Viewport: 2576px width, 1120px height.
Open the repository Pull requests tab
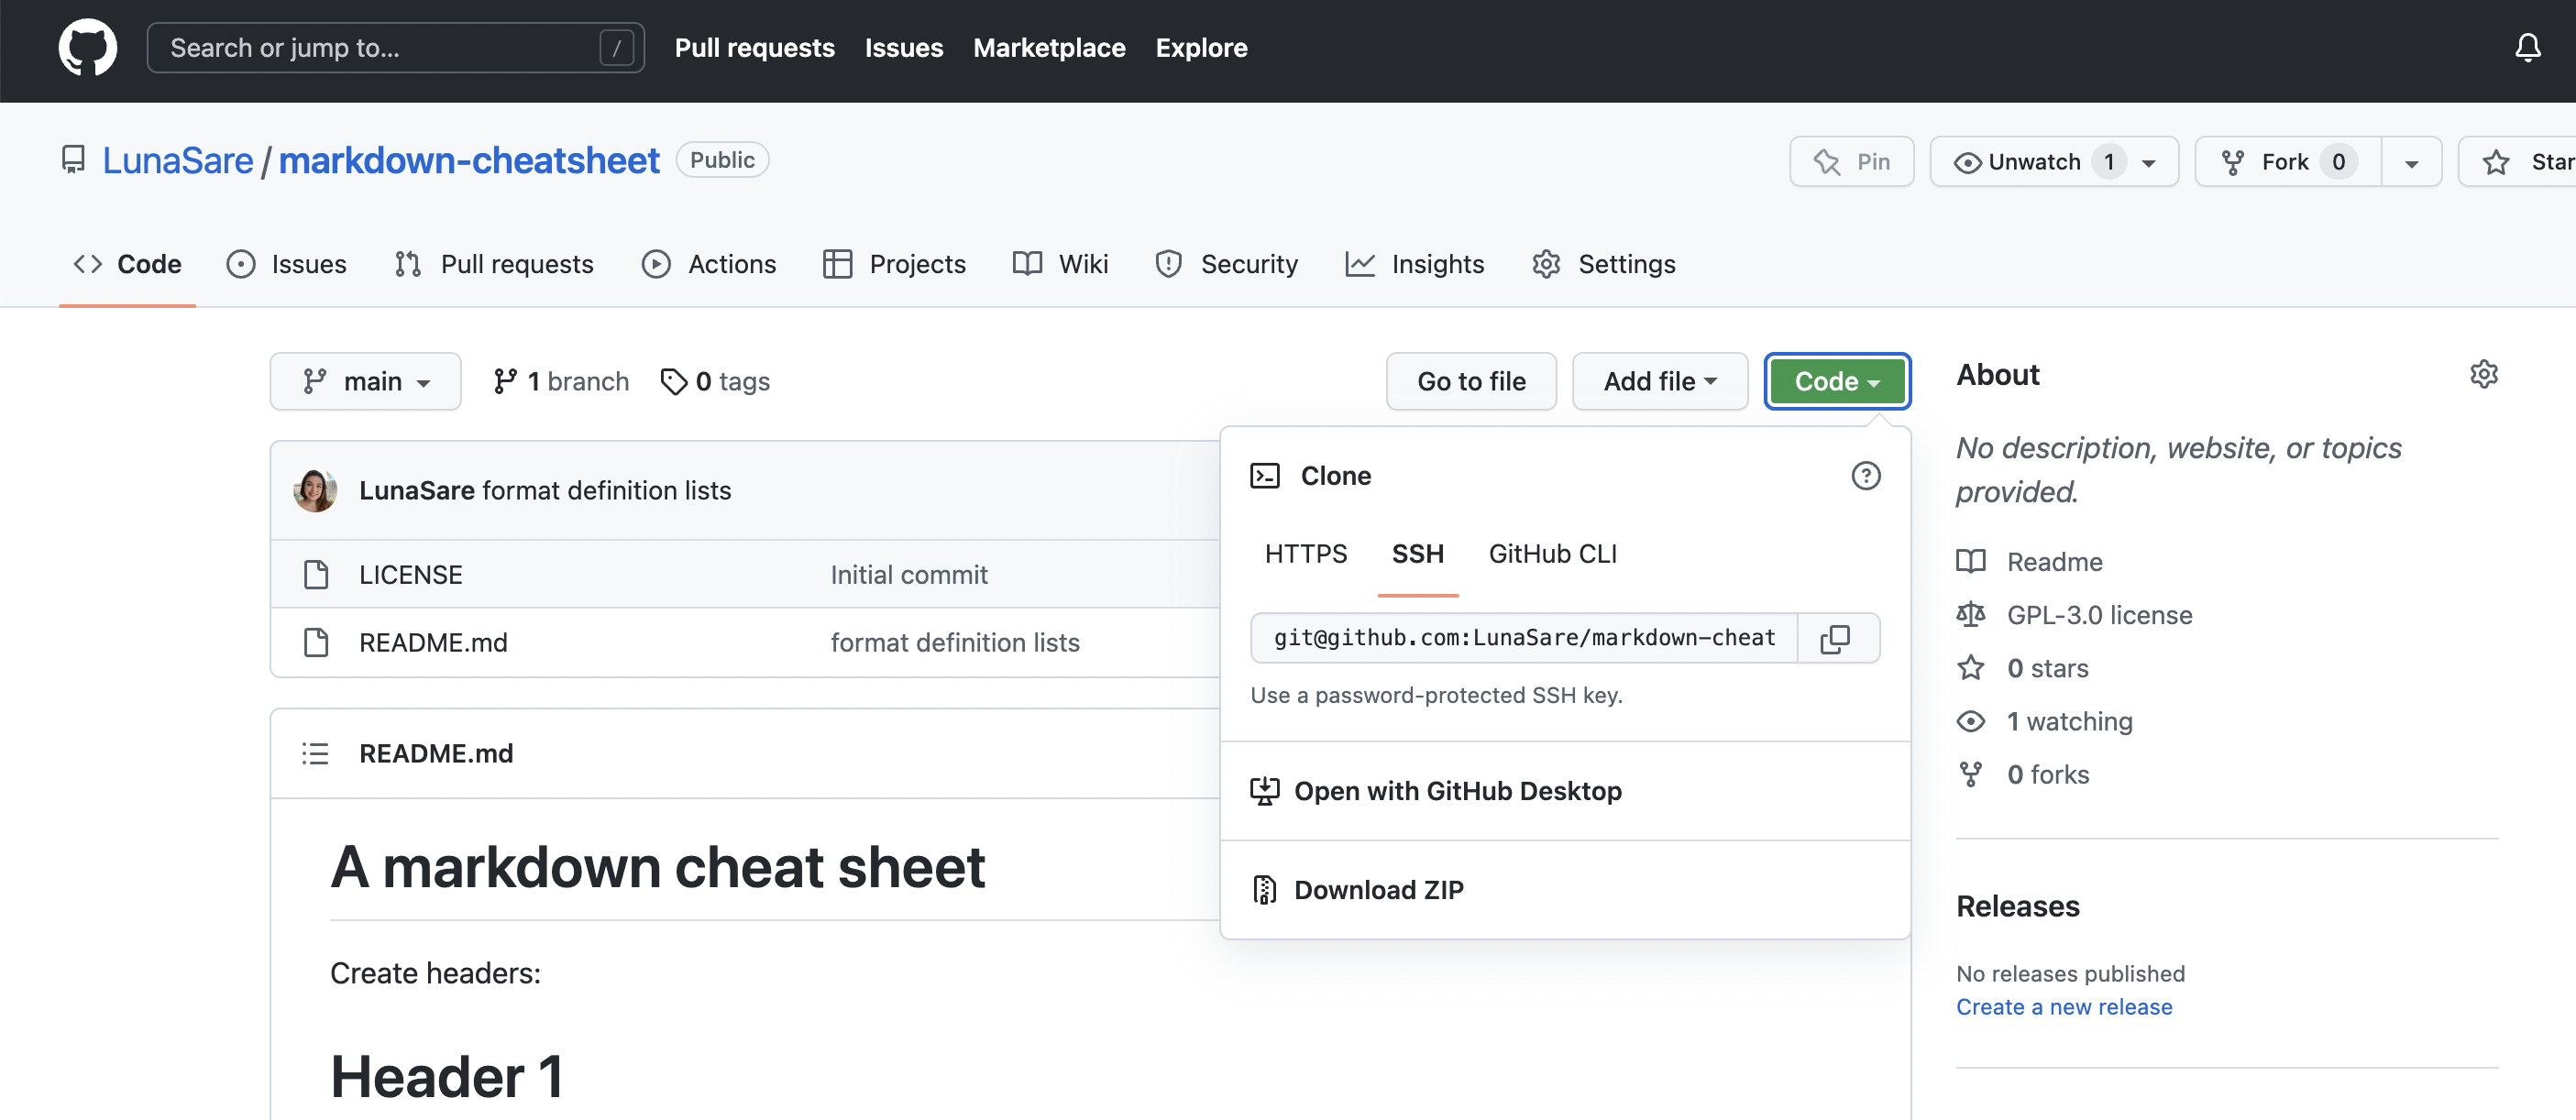click(x=494, y=263)
